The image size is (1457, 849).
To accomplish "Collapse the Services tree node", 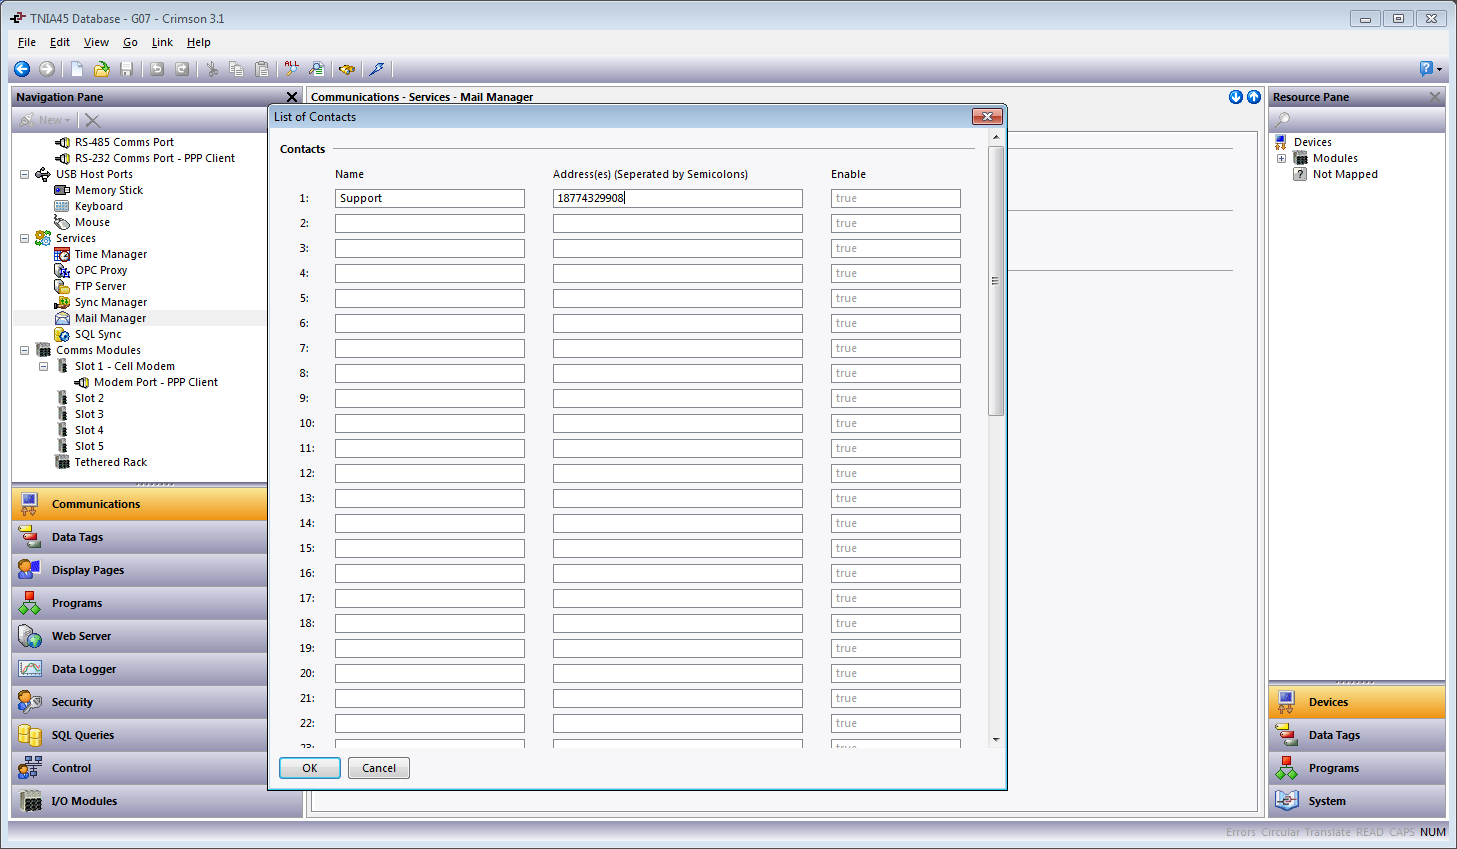I will point(24,238).
